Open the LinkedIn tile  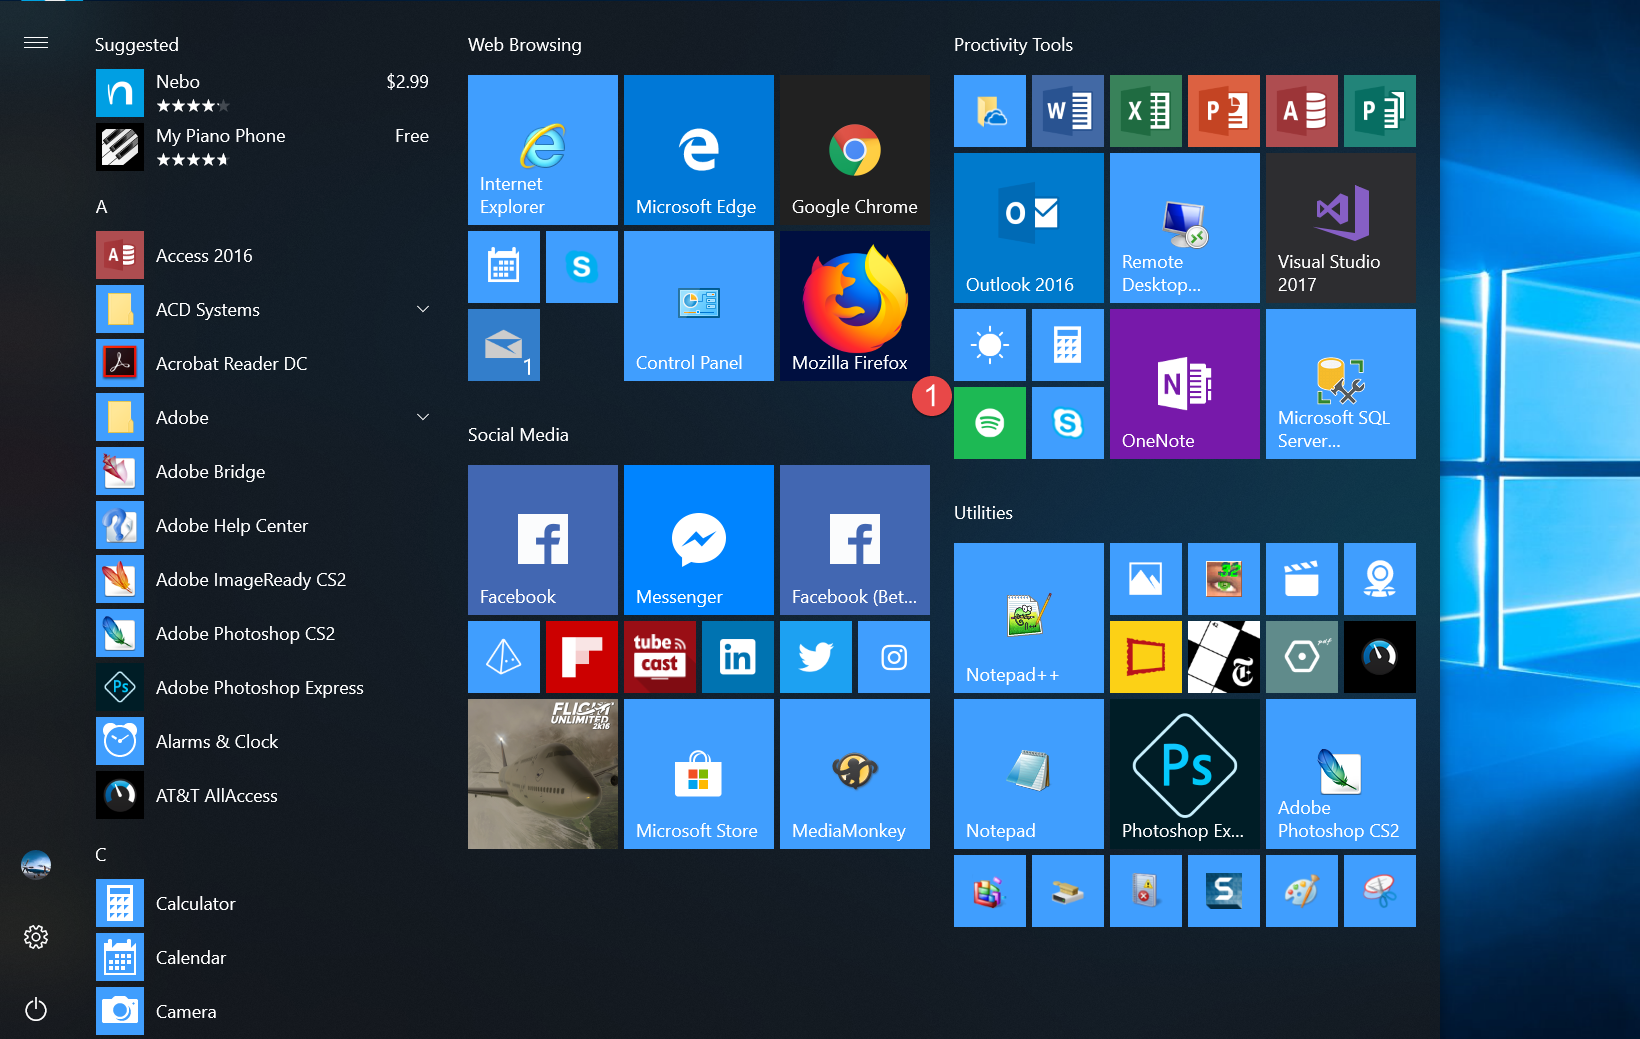pos(737,657)
